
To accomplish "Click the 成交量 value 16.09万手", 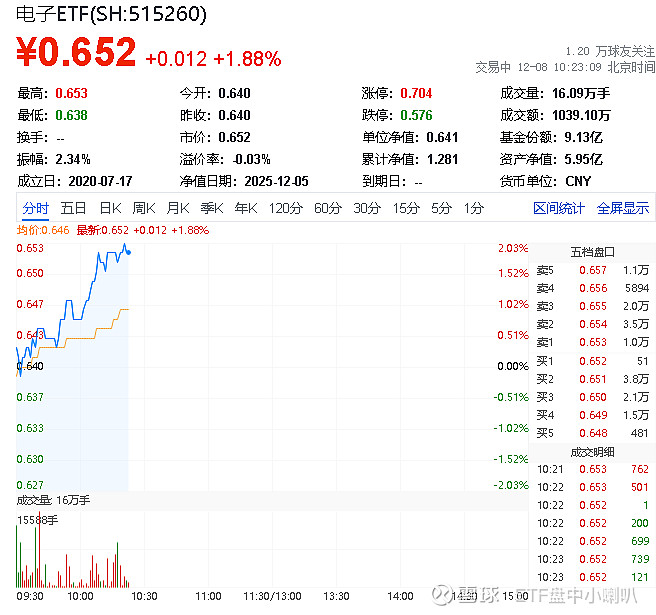I will tap(581, 93).
